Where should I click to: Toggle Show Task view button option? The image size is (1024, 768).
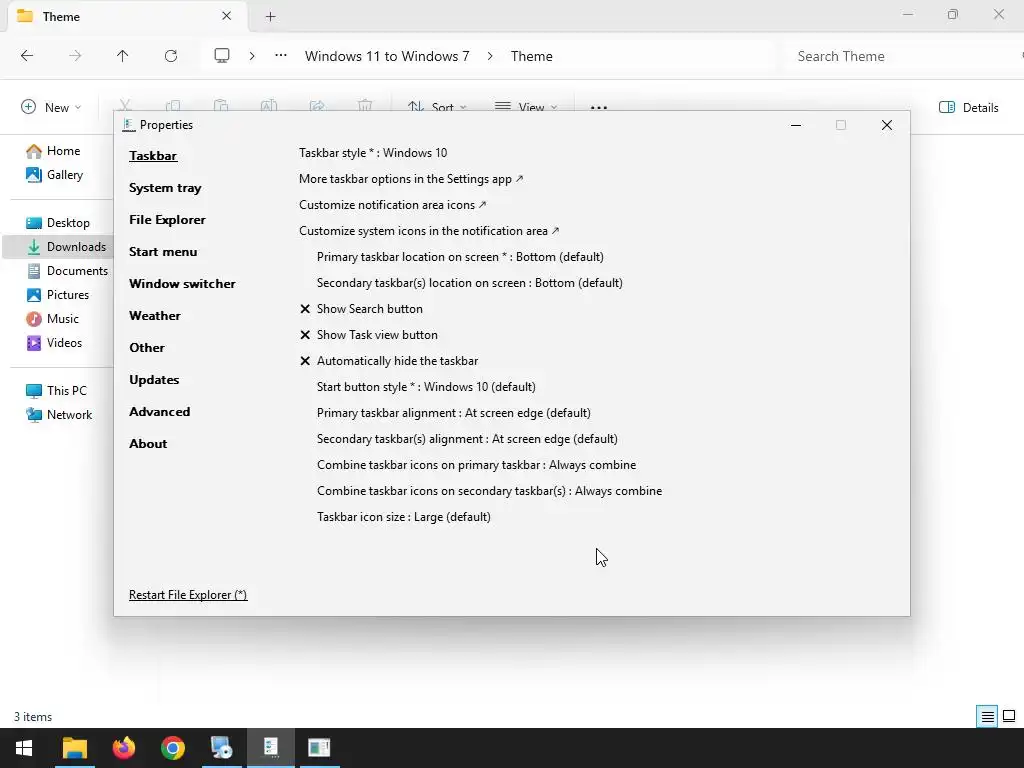368,335
